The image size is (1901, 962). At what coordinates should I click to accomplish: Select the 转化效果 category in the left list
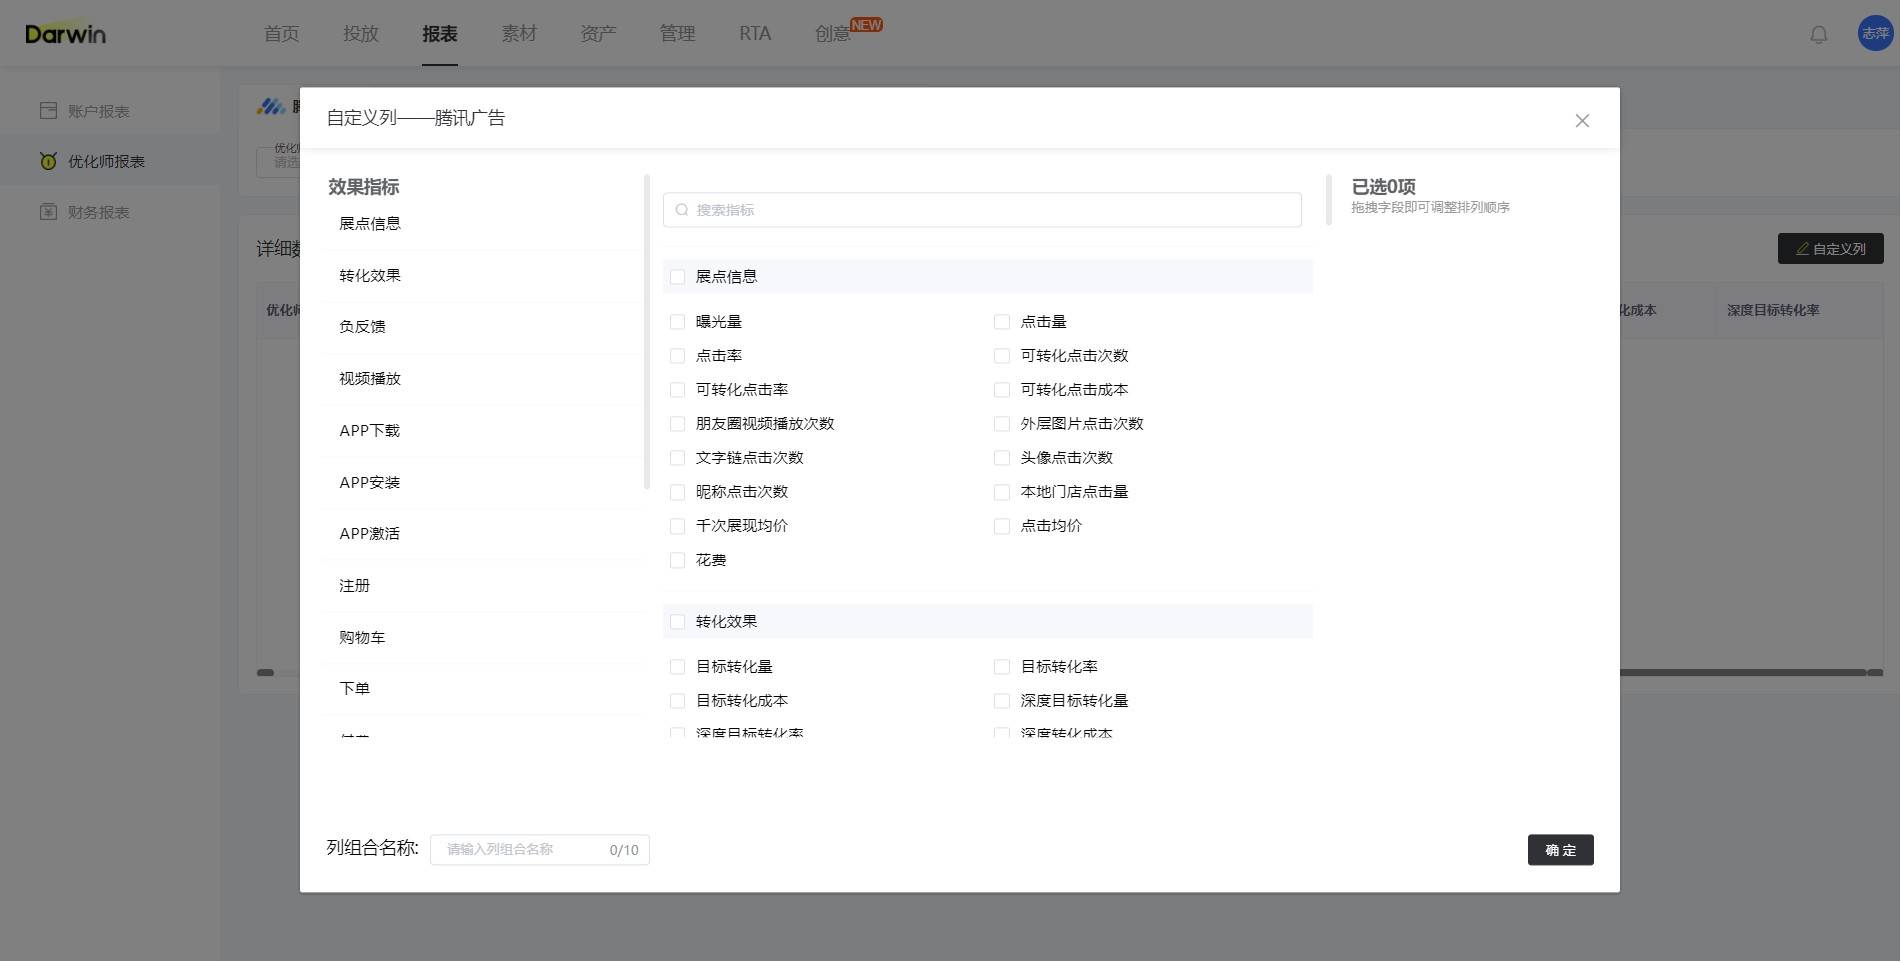(x=370, y=275)
